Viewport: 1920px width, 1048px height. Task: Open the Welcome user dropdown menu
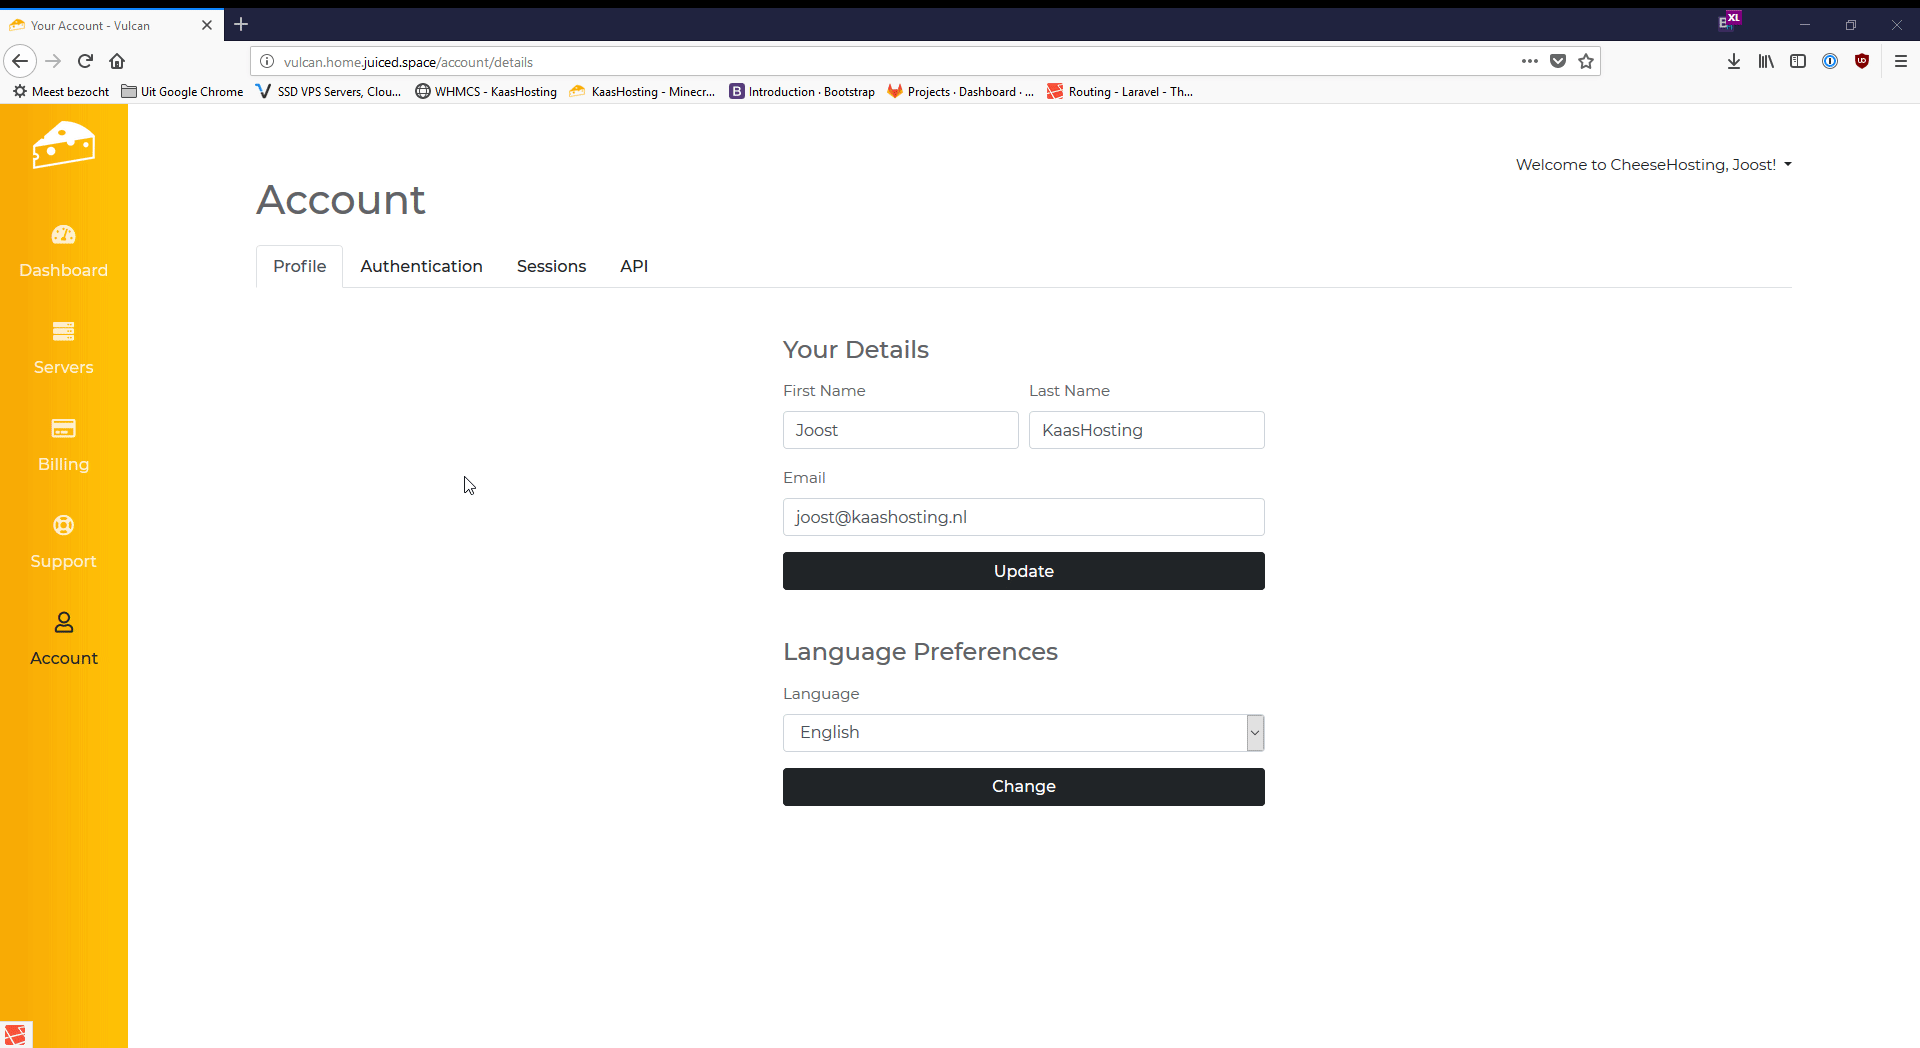click(x=1653, y=165)
